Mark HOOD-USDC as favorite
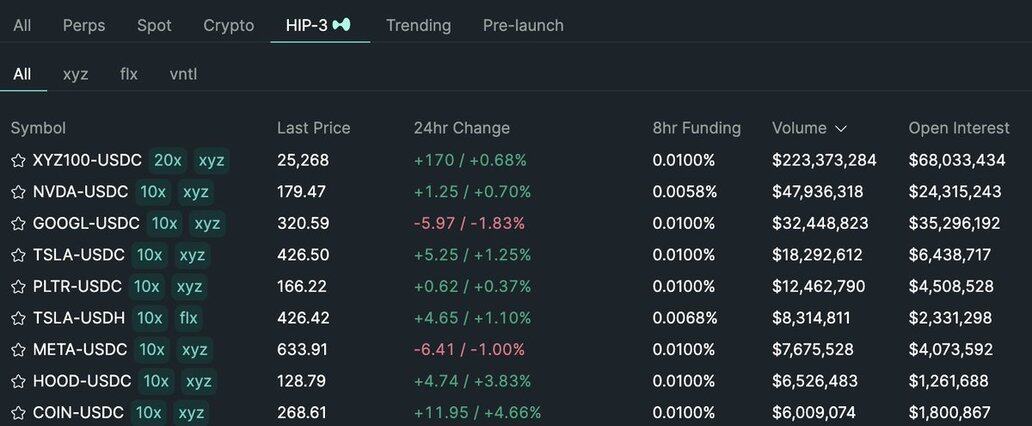This screenshot has height=426, width=1032. point(18,382)
